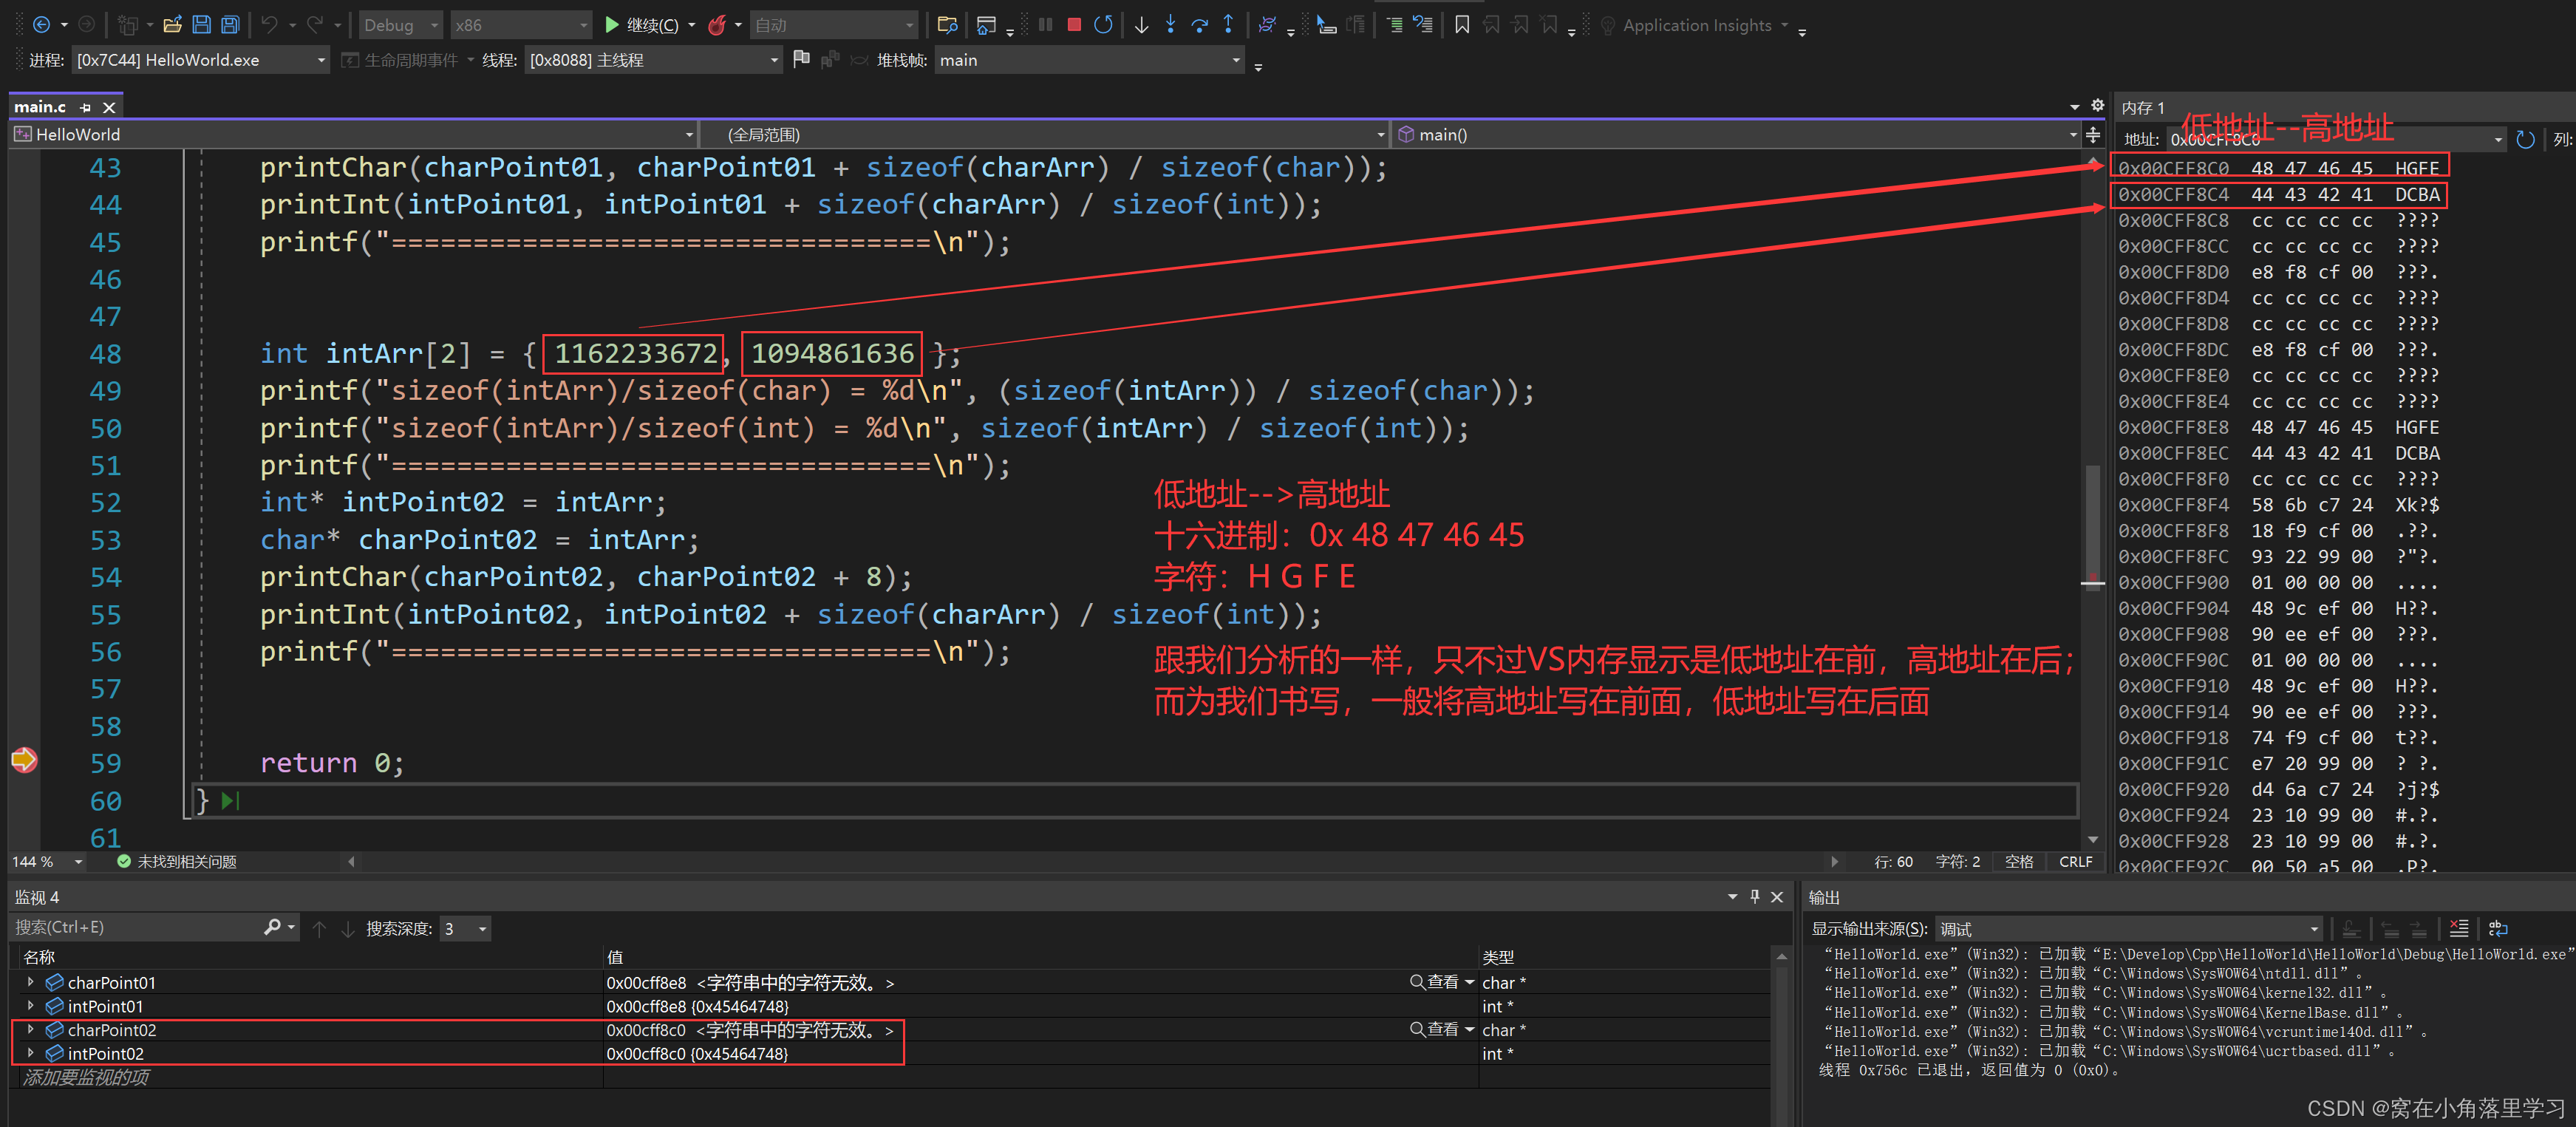Click memory row 0x00CFF8E8
Screen dimensions: 2576x1127
click(2279, 427)
